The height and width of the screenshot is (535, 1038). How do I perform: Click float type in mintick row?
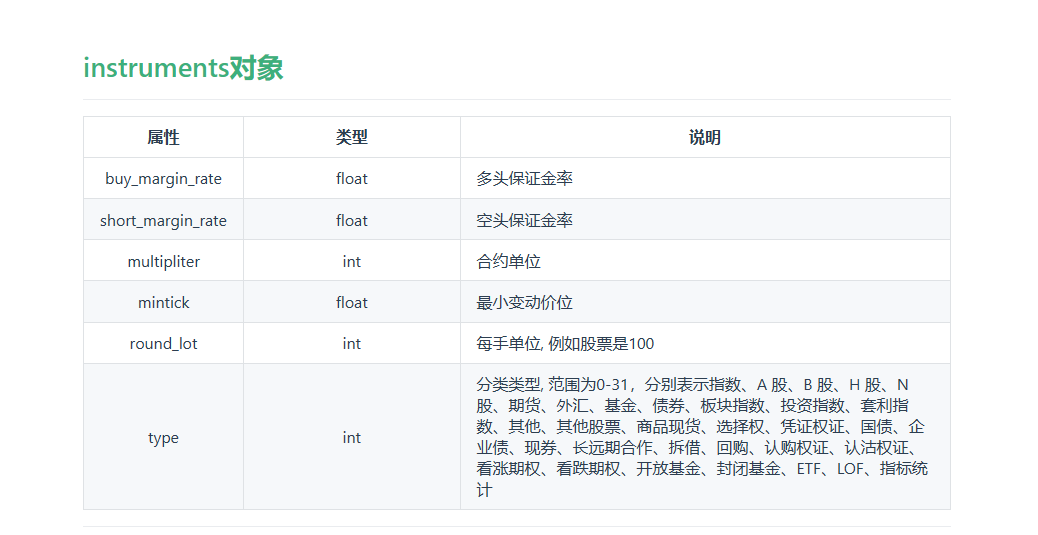352,302
